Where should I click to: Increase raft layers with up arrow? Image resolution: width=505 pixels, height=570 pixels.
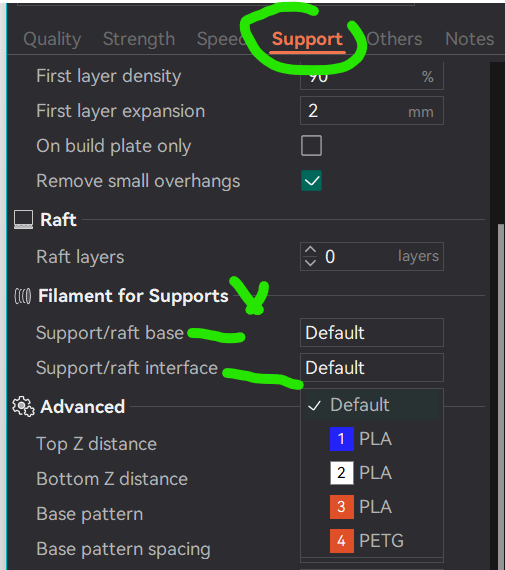click(x=310, y=250)
